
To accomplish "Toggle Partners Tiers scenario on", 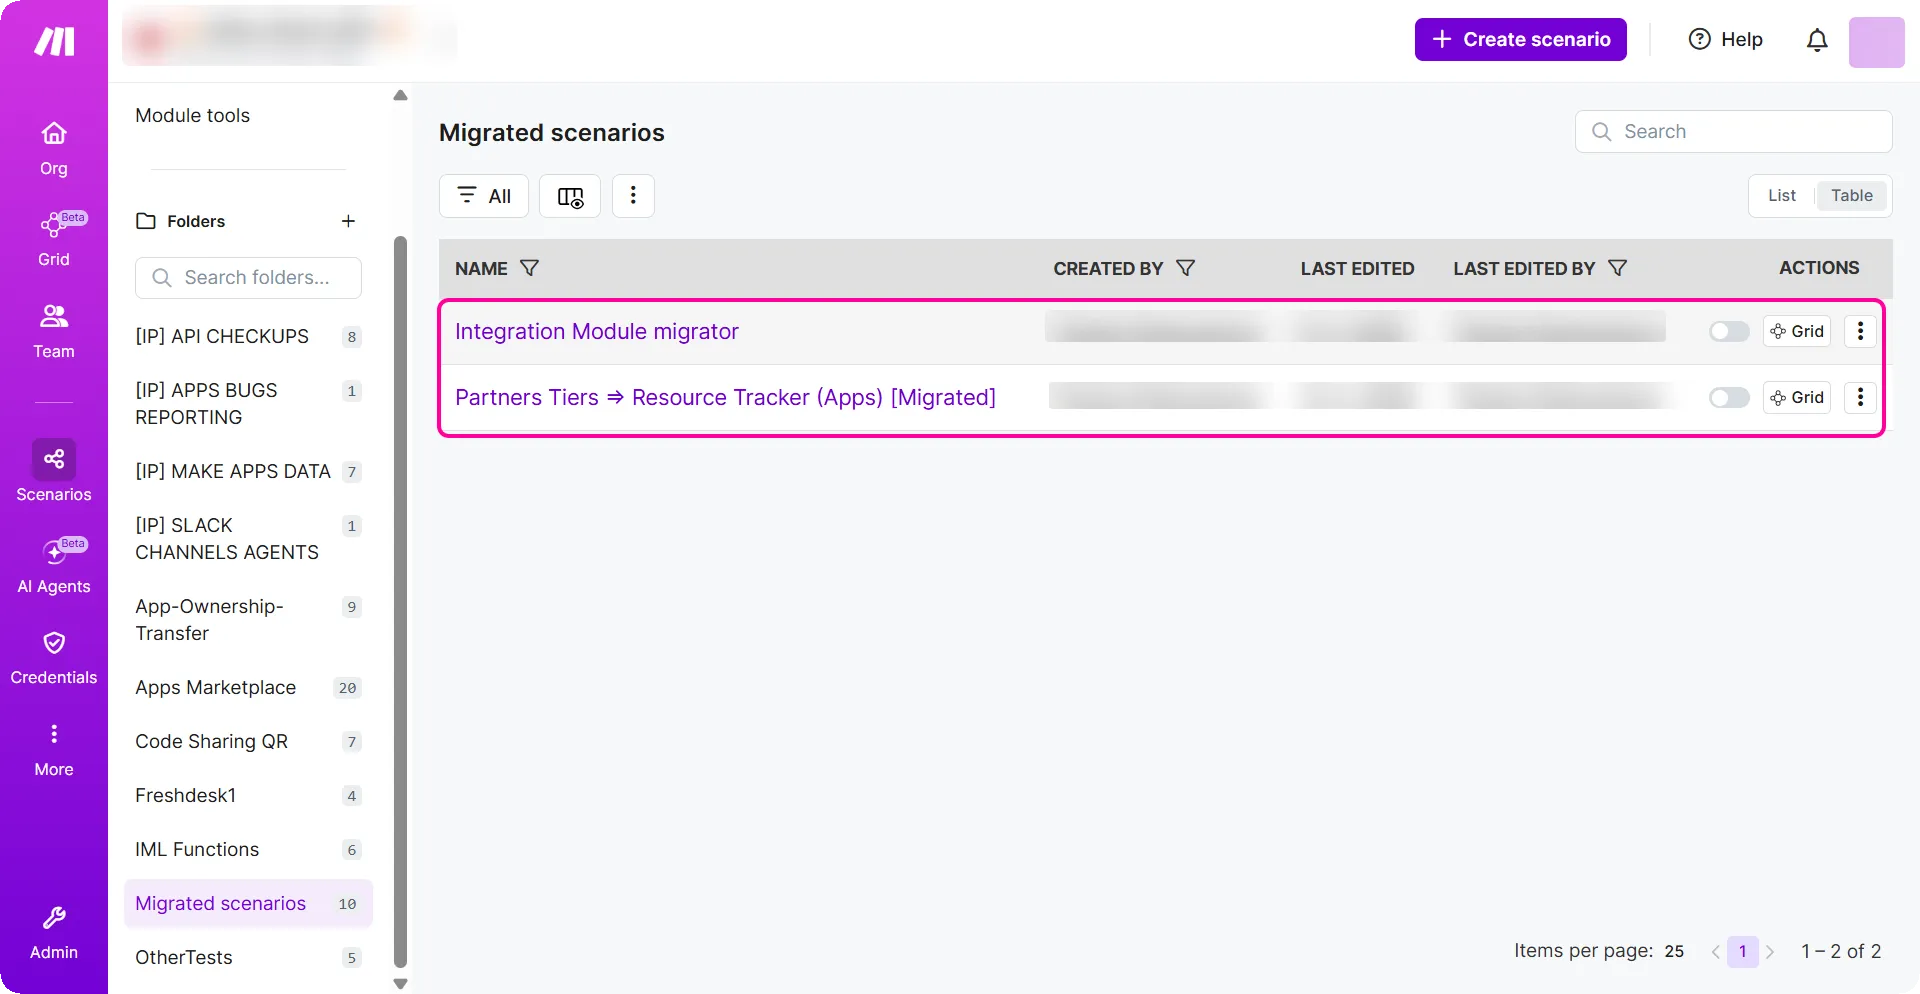I will click(1729, 397).
